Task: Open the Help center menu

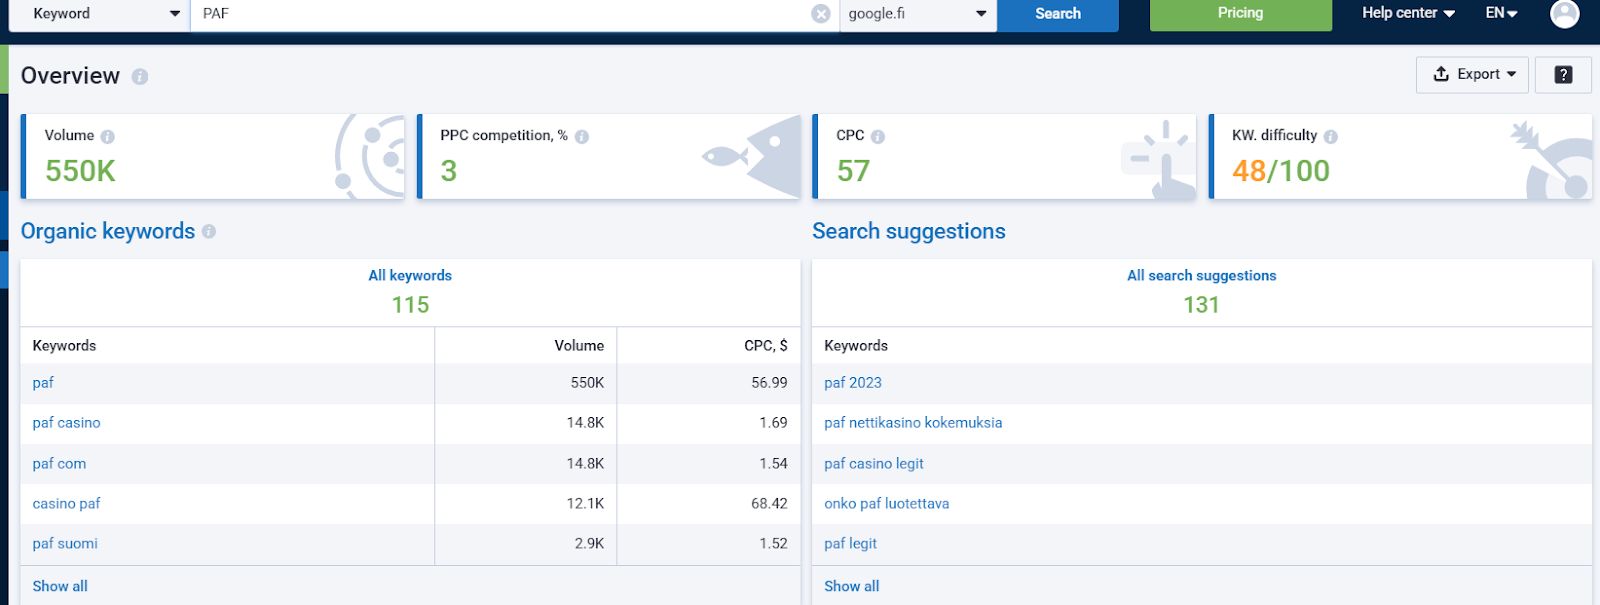Action: [x=1408, y=13]
